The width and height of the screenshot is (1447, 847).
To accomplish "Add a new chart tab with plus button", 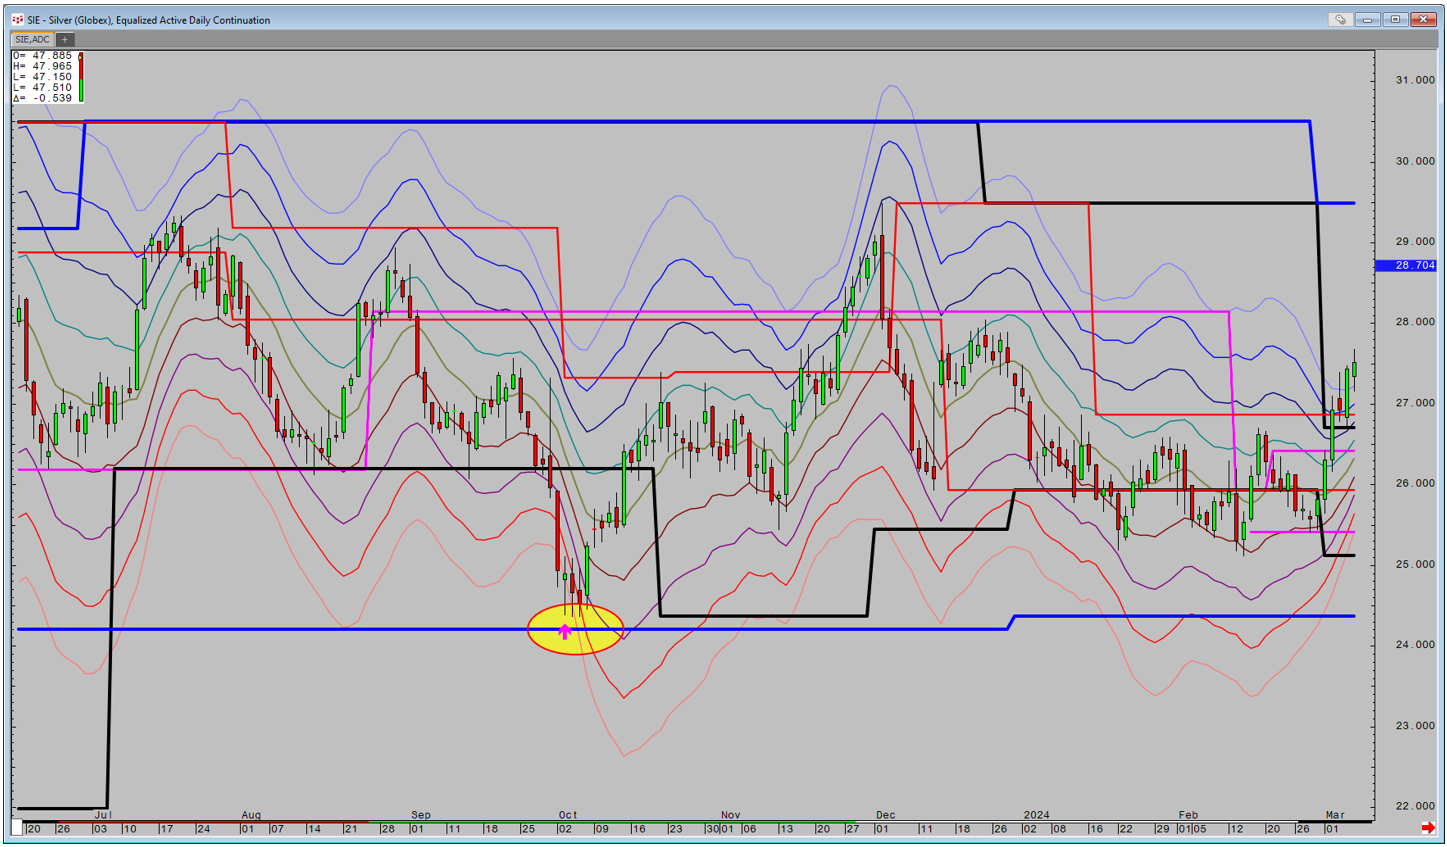I will coord(64,40).
